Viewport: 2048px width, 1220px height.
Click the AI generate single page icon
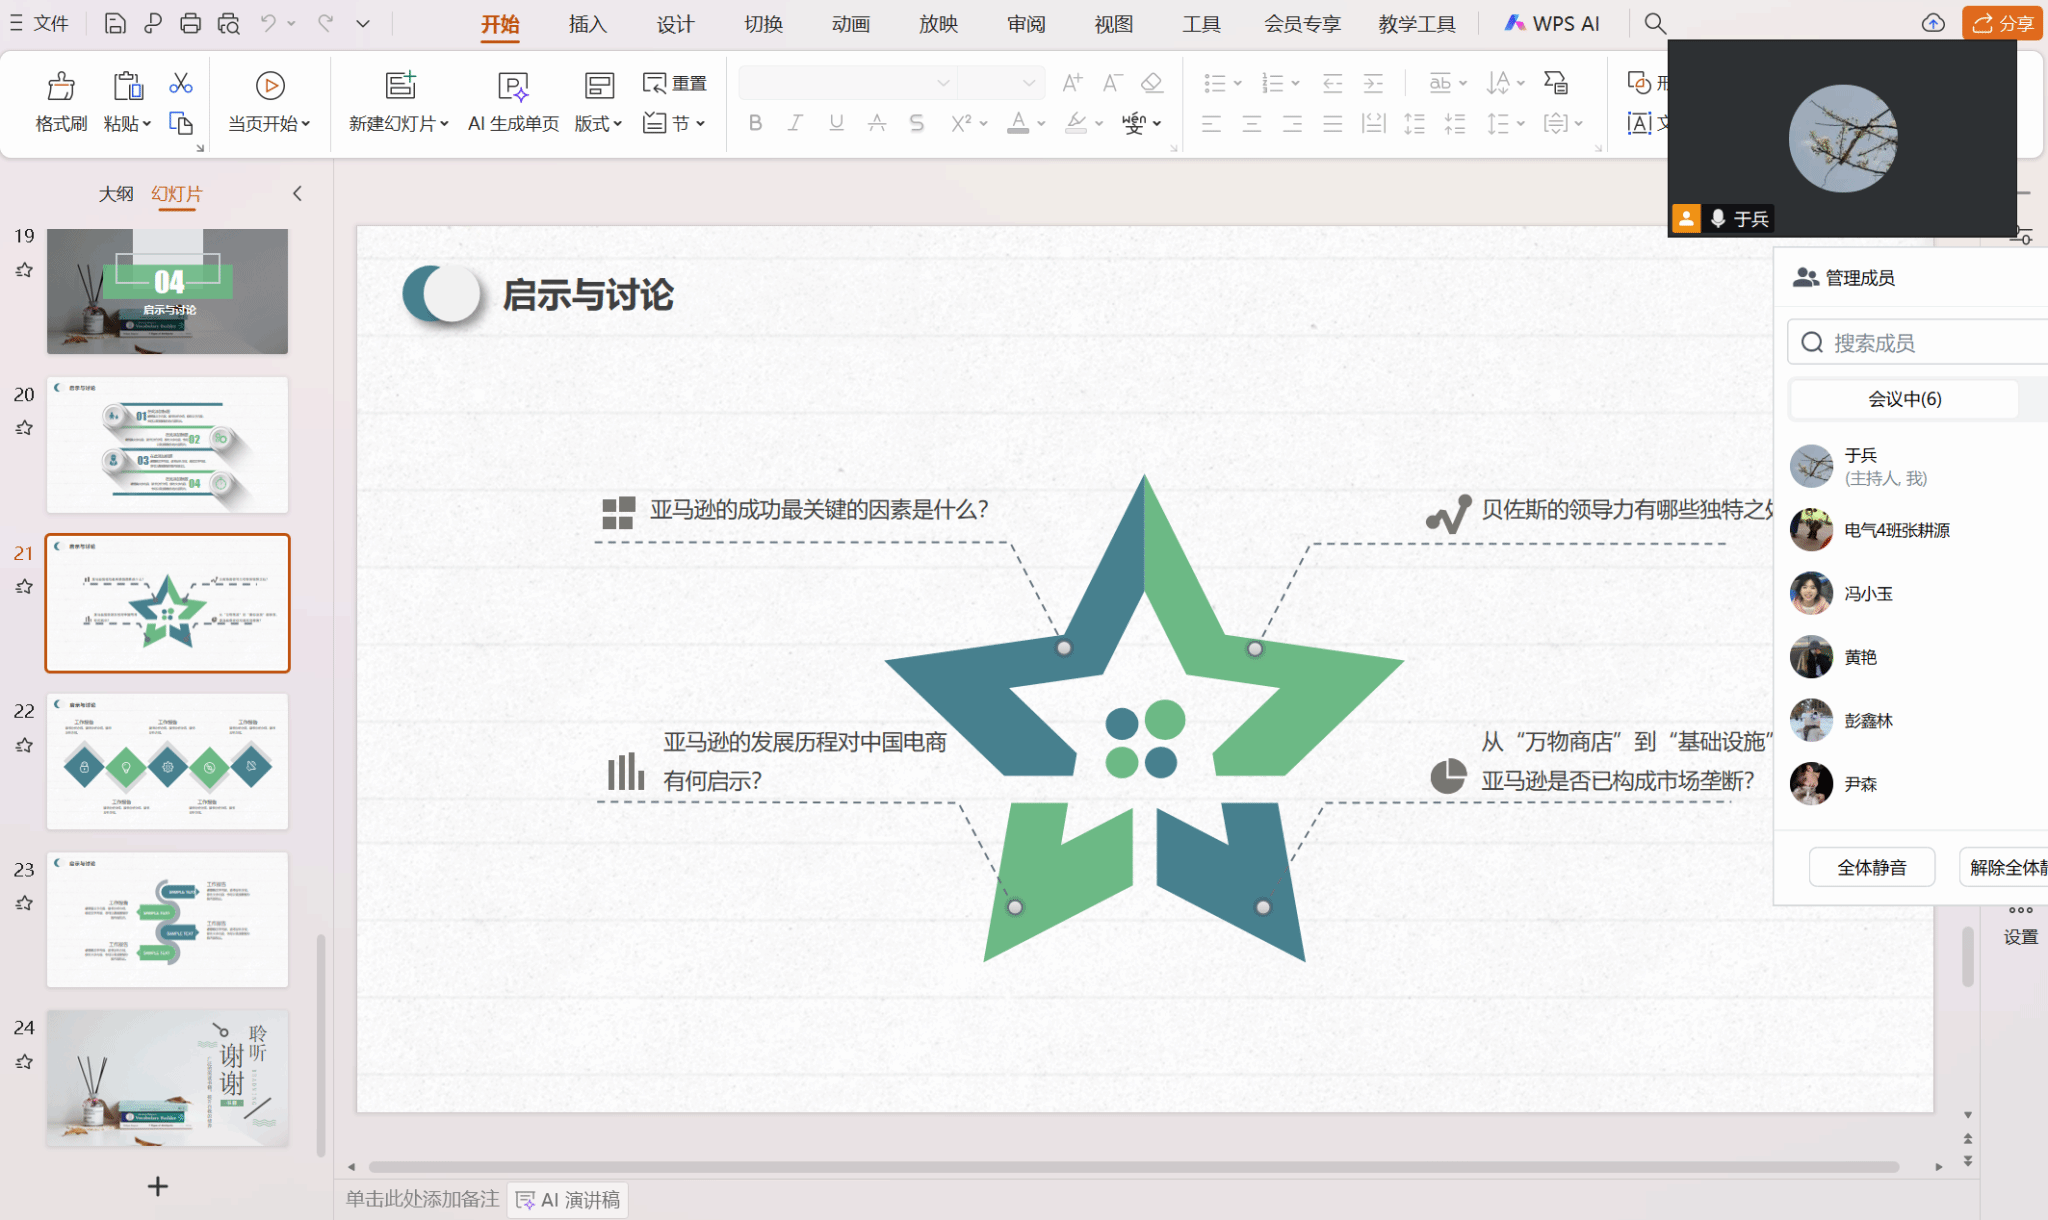[513, 87]
